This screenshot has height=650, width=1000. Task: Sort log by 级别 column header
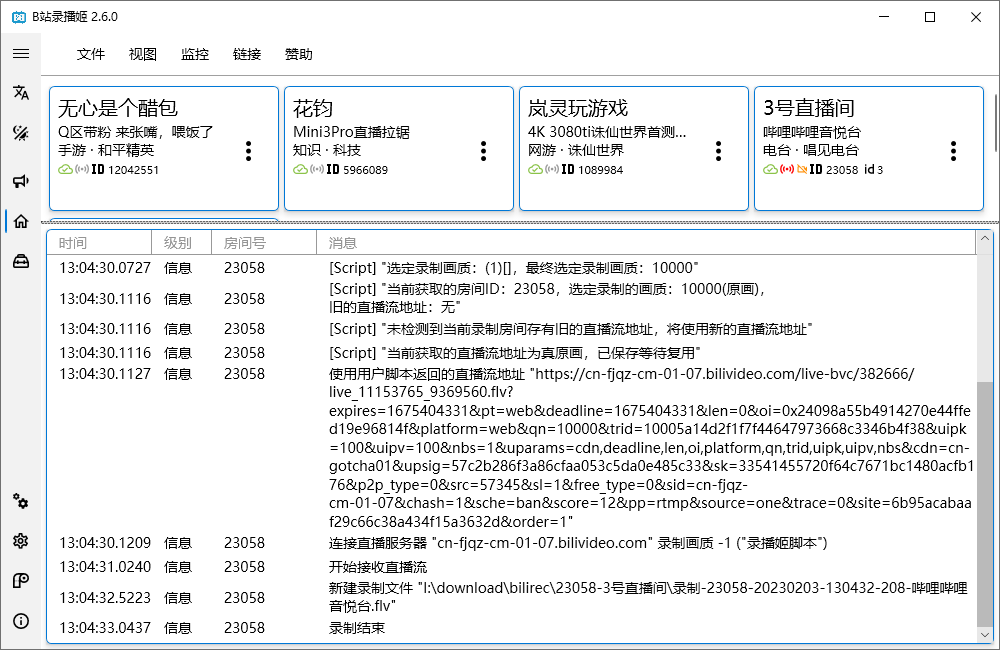[181, 243]
